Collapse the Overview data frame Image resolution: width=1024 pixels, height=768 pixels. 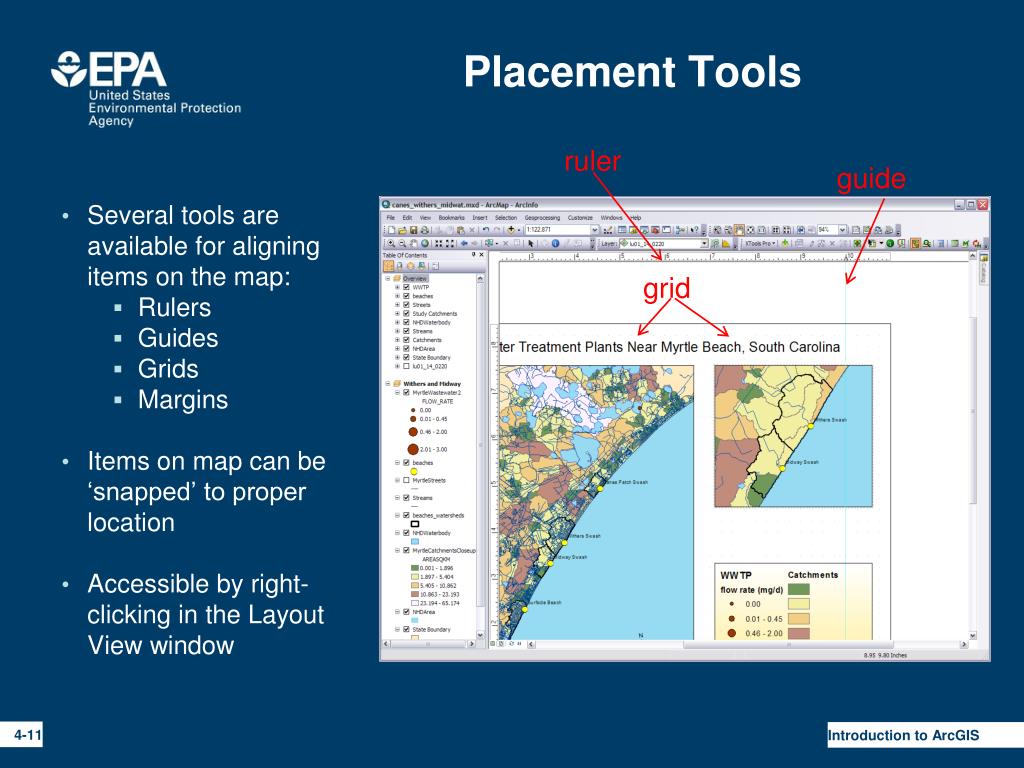[x=388, y=278]
